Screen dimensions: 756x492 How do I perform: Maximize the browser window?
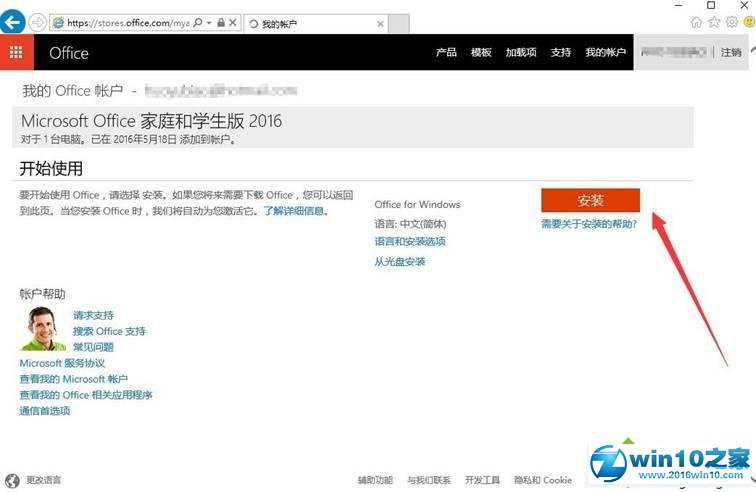tap(711, 5)
